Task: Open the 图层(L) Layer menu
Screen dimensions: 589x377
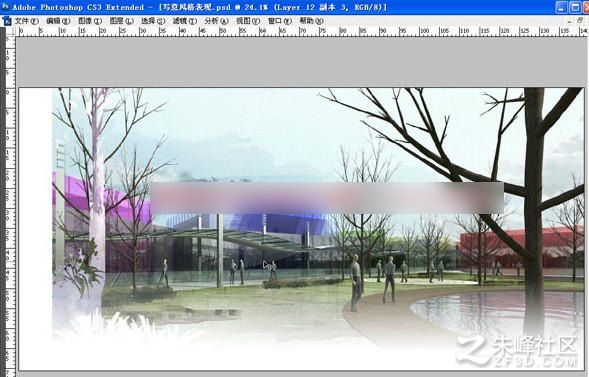Action: pos(121,21)
